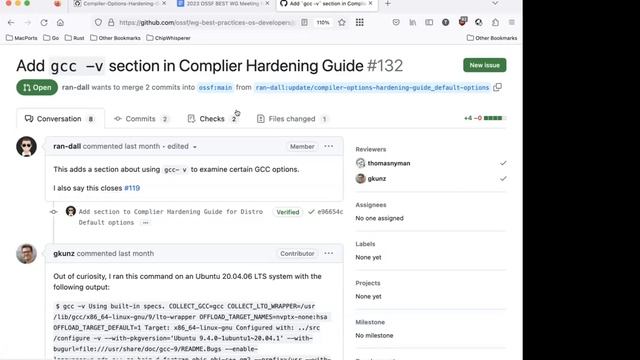This screenshot has width=640, height=360.
Task: Click the browser address bar URL
Action: click(x=206, y=22)
